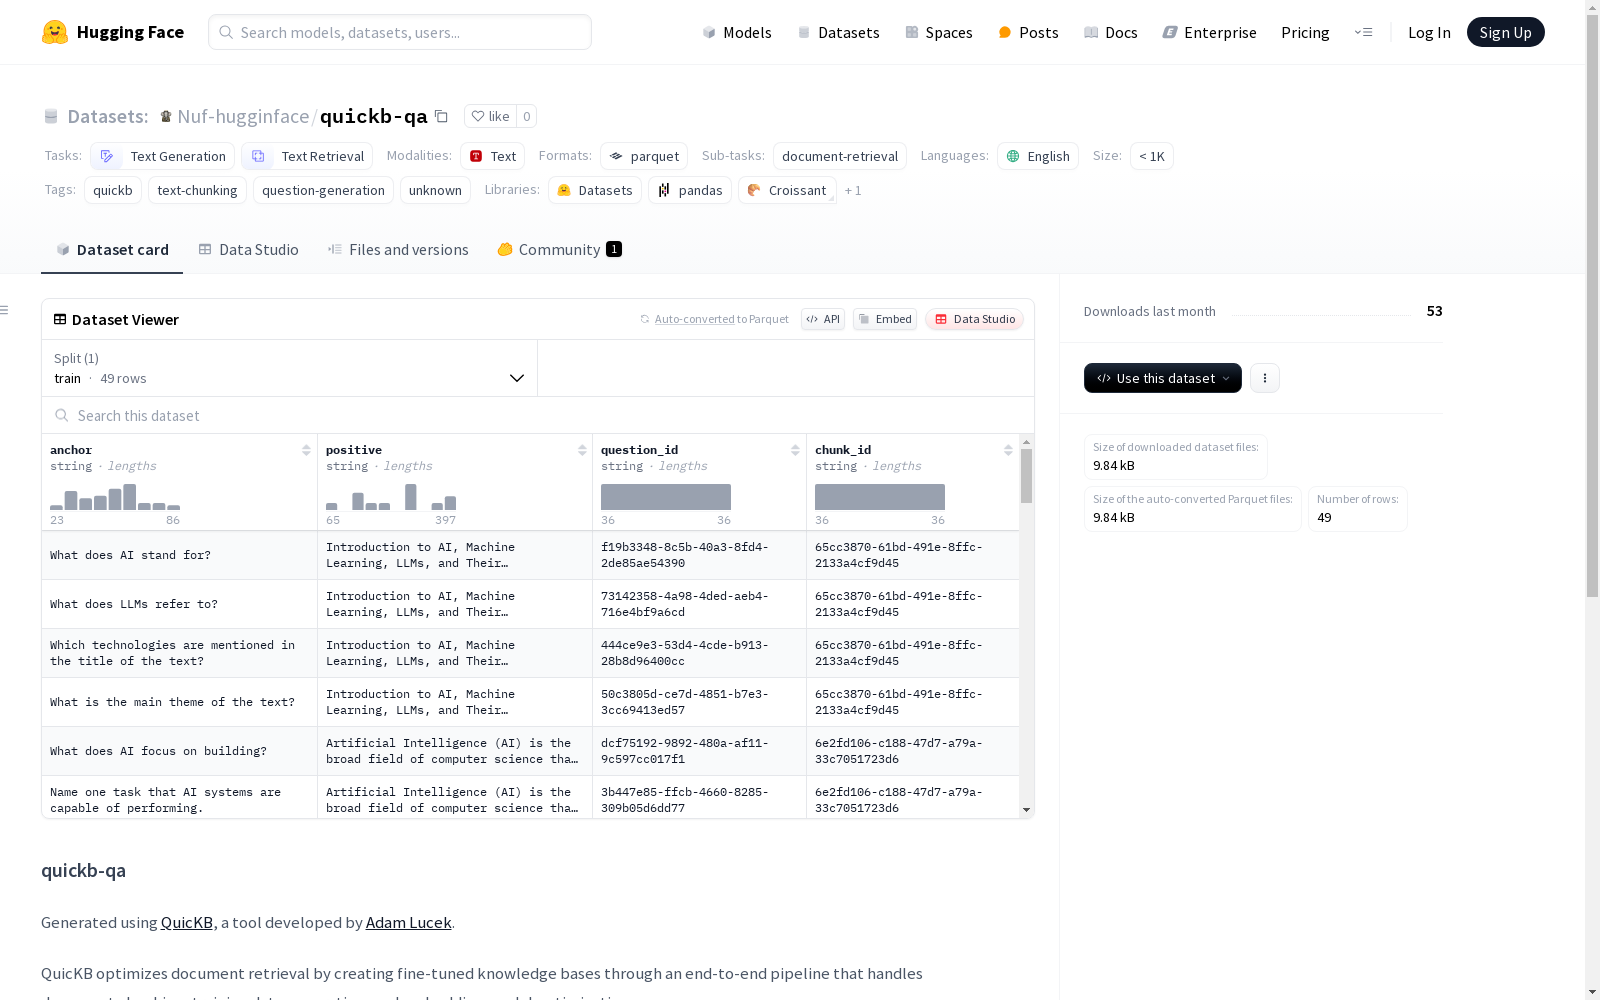Image resolution: width=1600 pixels, height=1000 pixels.
Task: Copy dataset name with the copy icon
Action: coord(441,116)
